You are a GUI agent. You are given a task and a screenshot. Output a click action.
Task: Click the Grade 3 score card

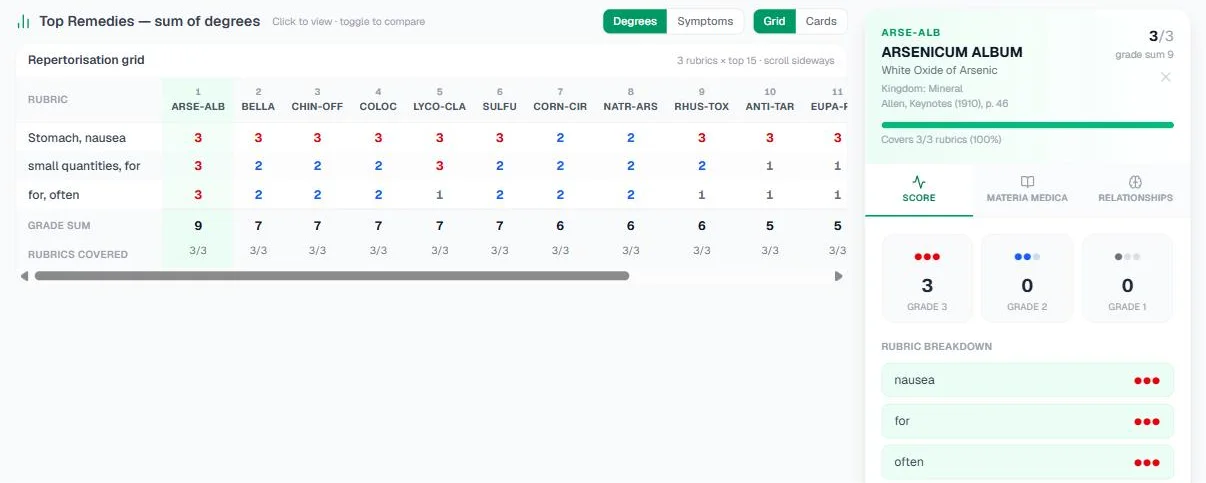click(x=927, y=278)
